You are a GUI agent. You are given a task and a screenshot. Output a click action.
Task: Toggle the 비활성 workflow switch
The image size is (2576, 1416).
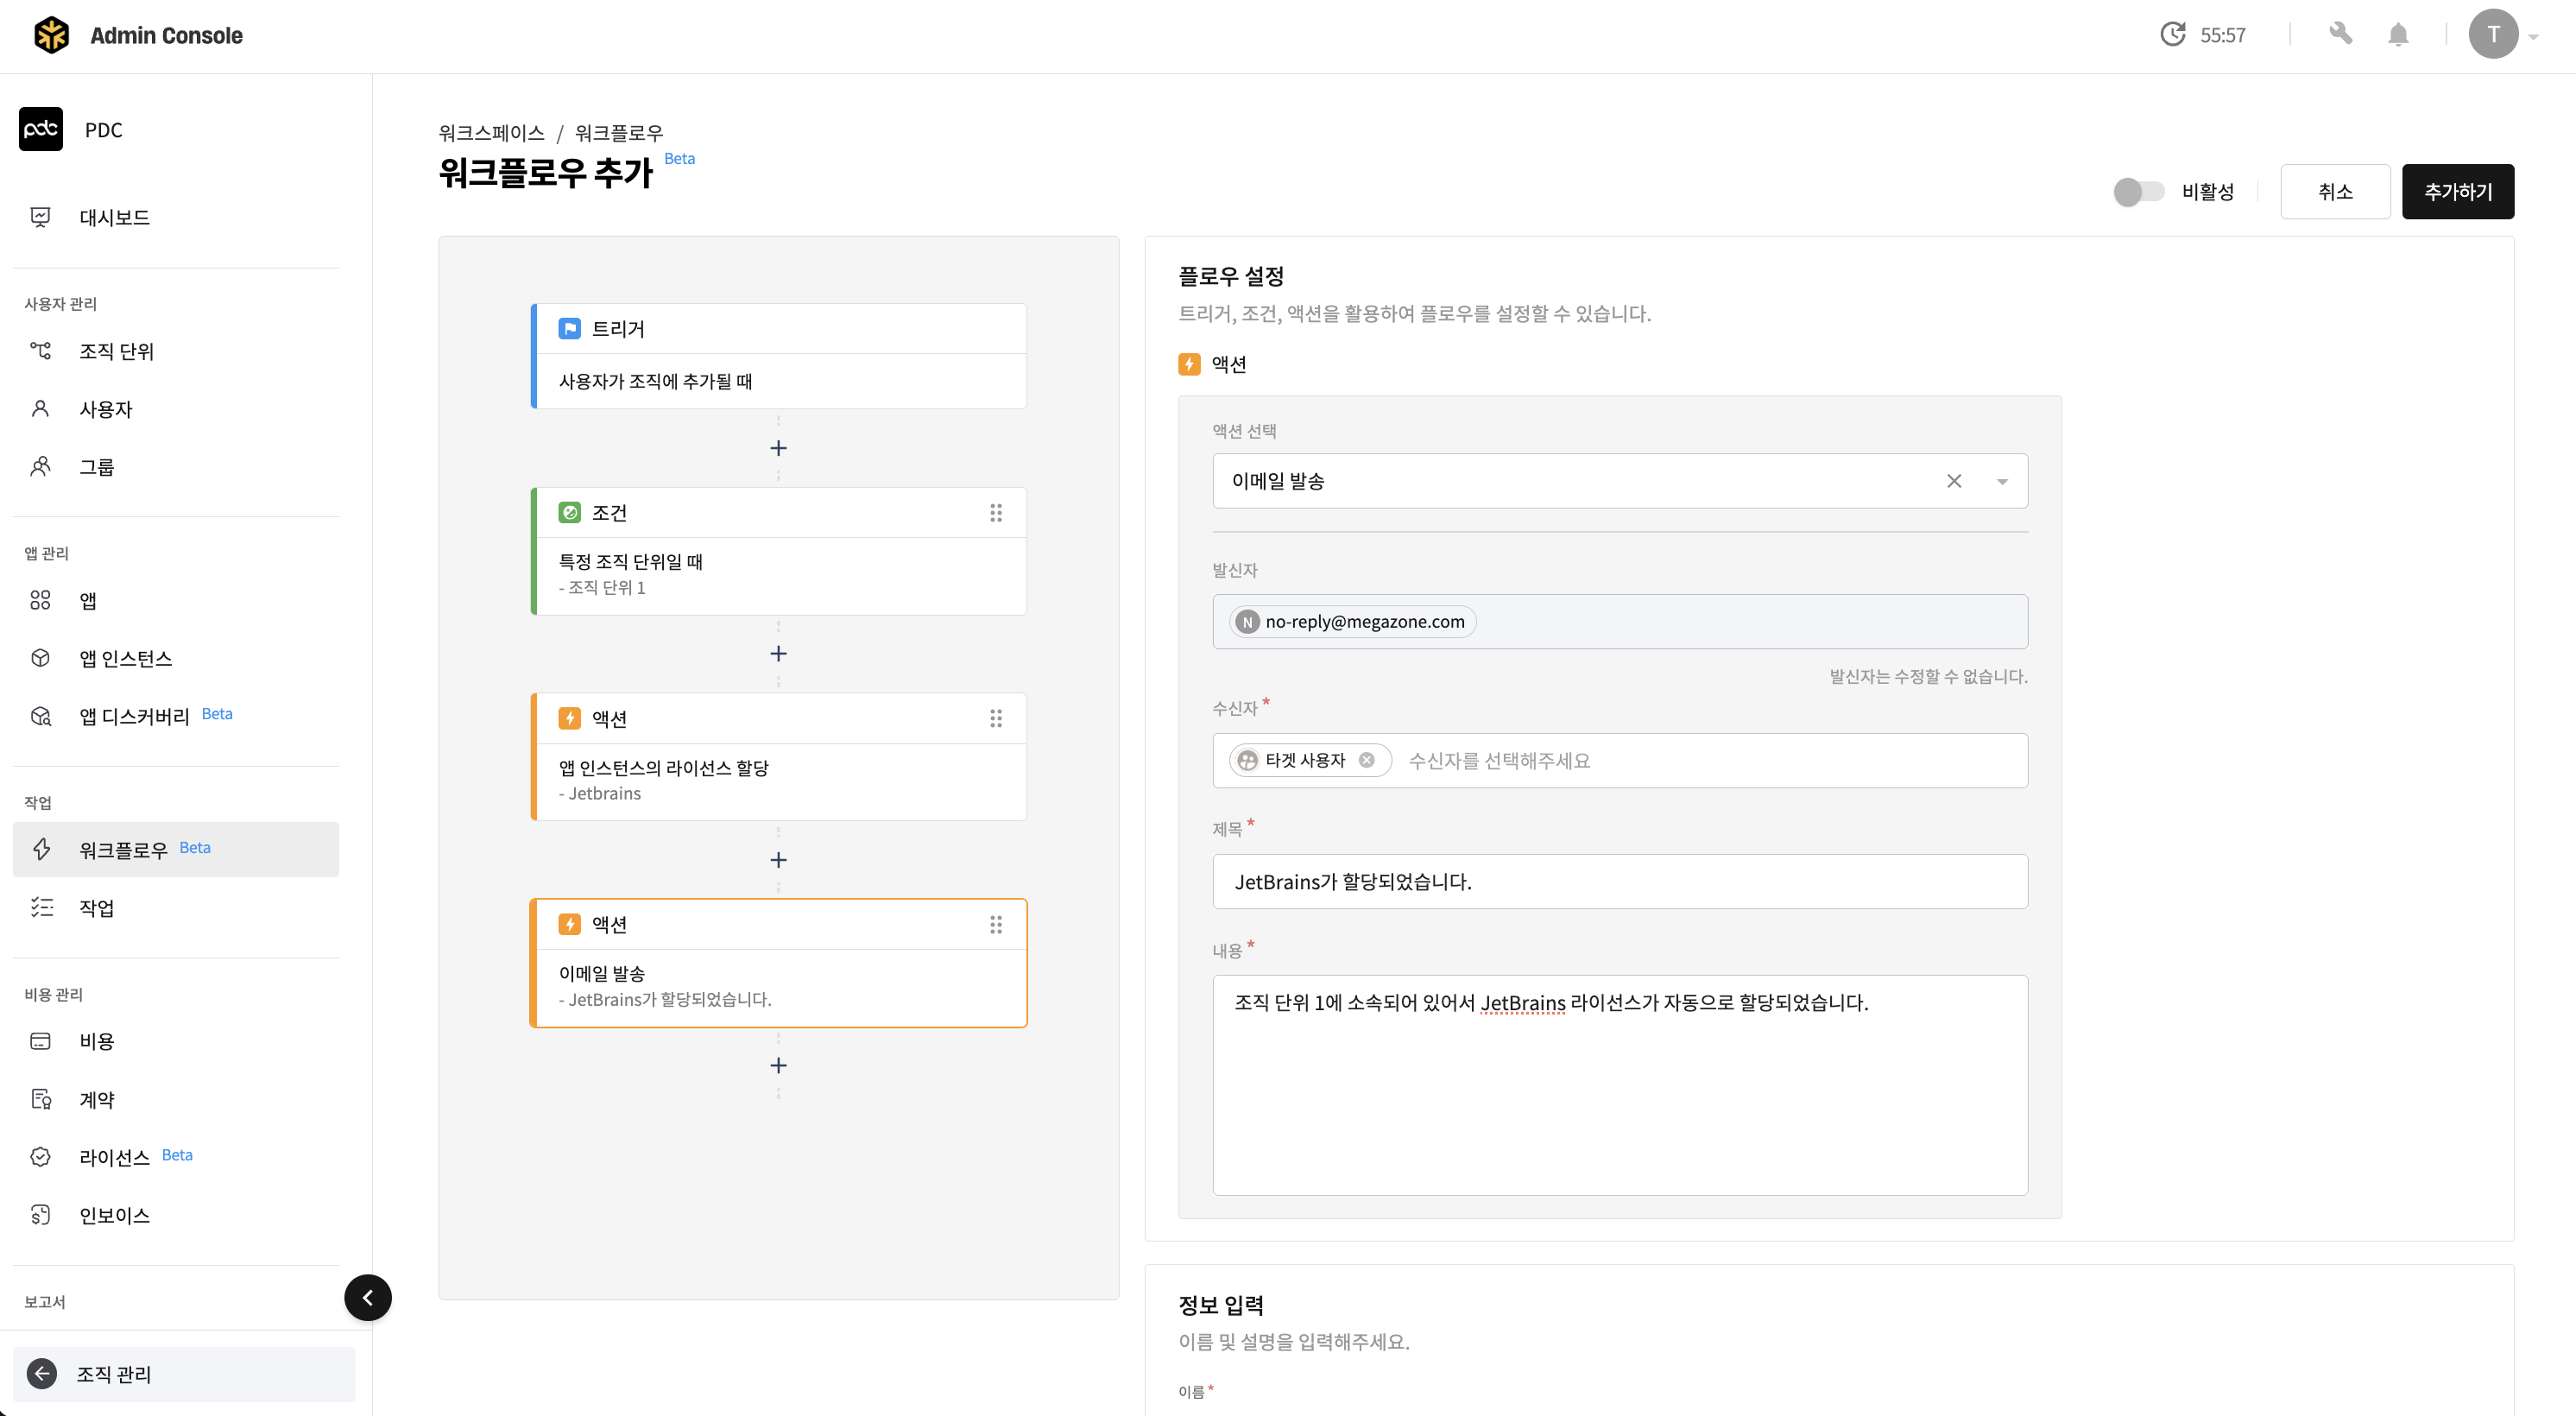(x=2138, y=192)
